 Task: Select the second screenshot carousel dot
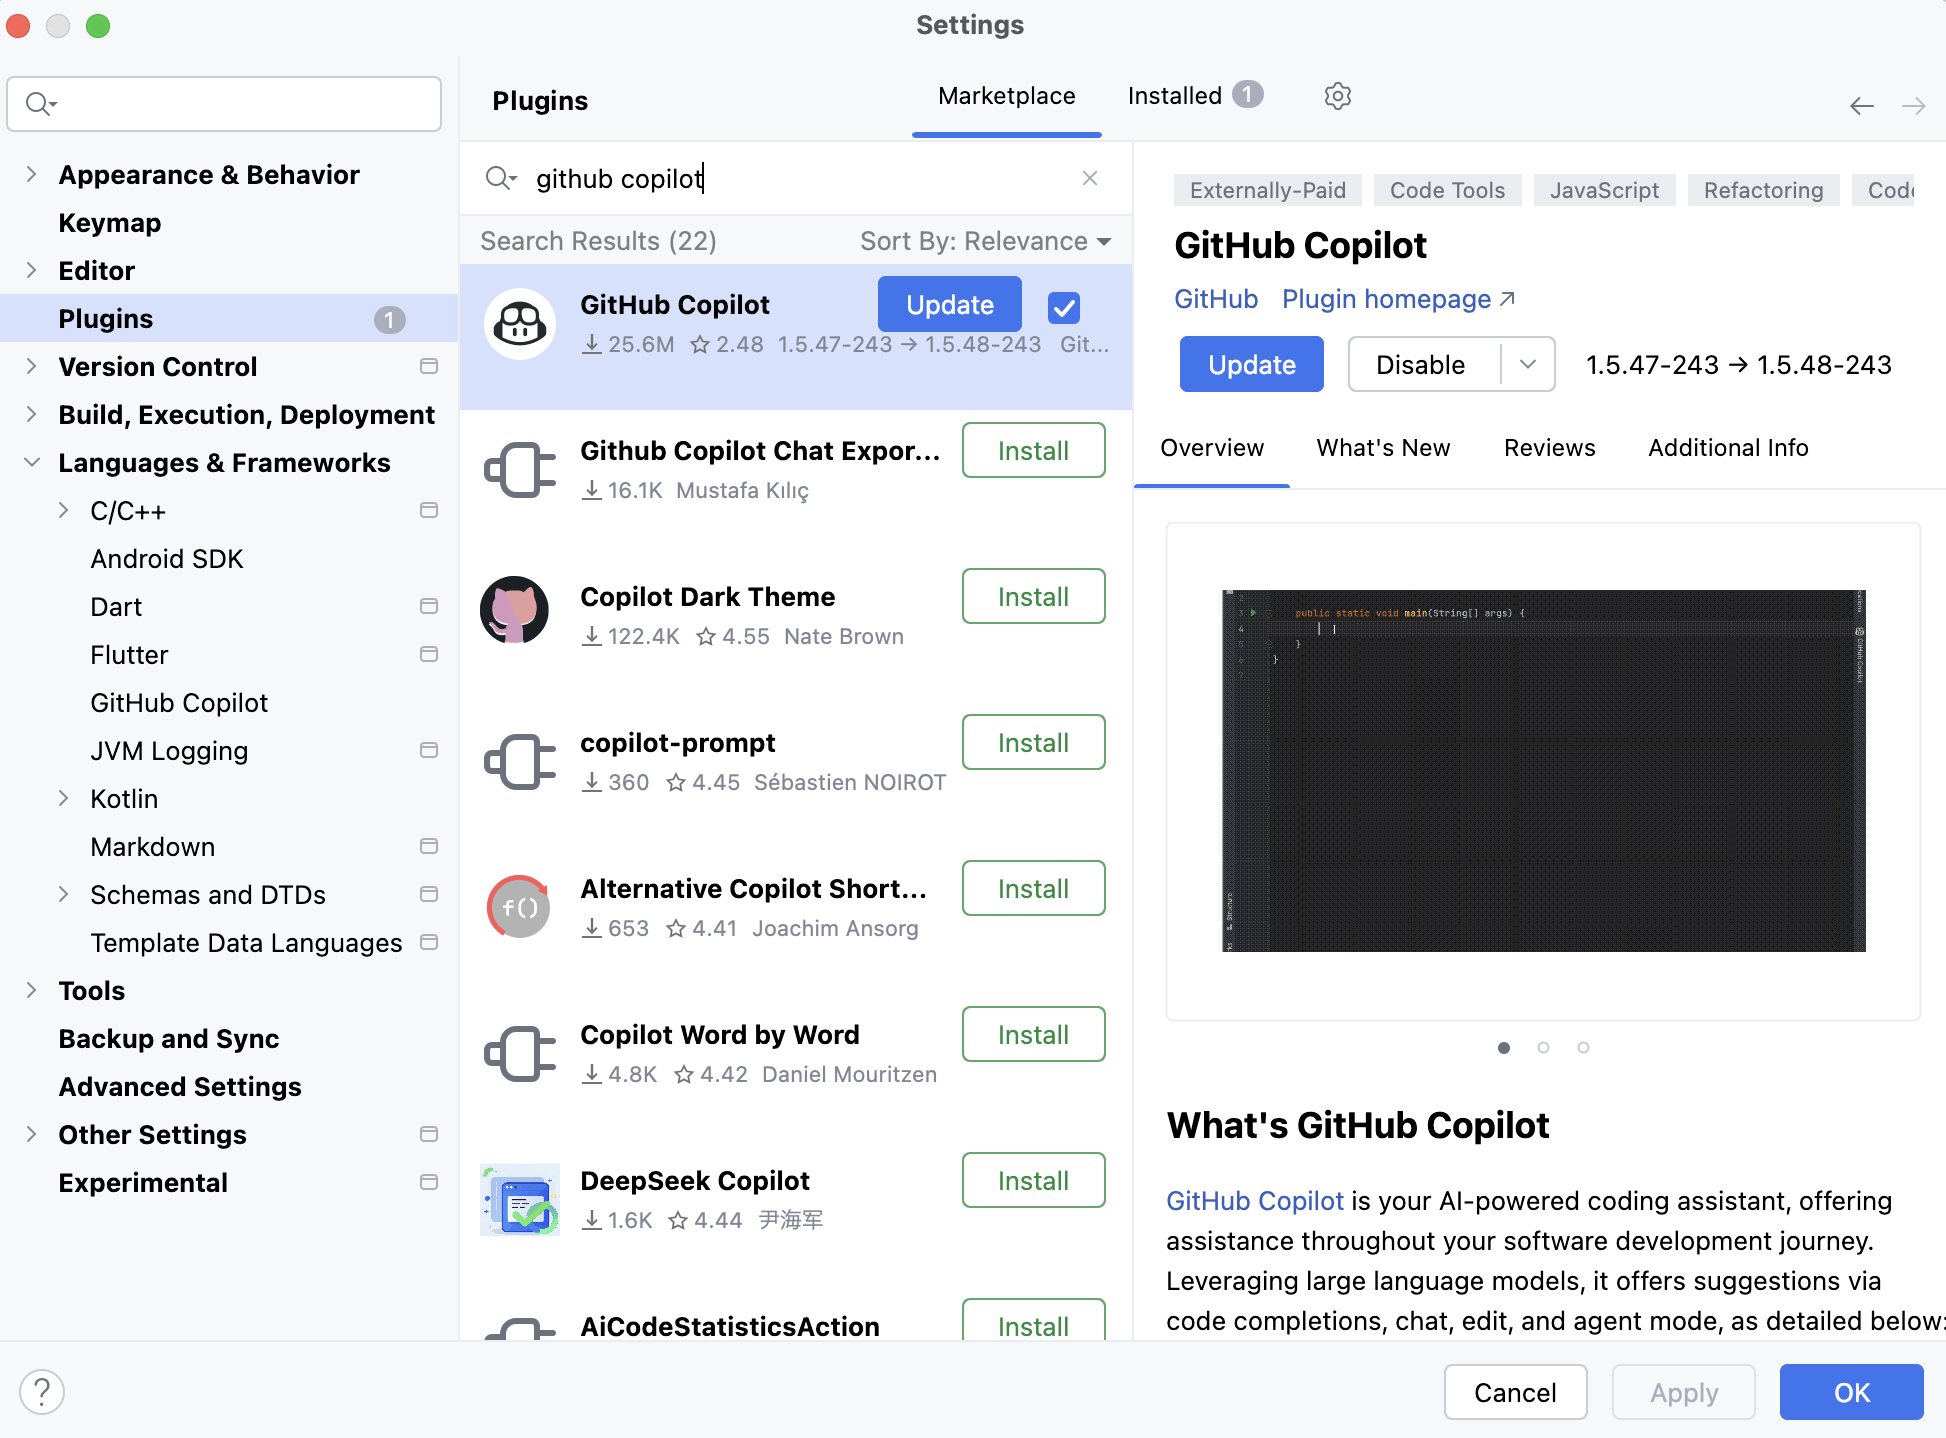pyautogui.click(x=1543, y=1047)
